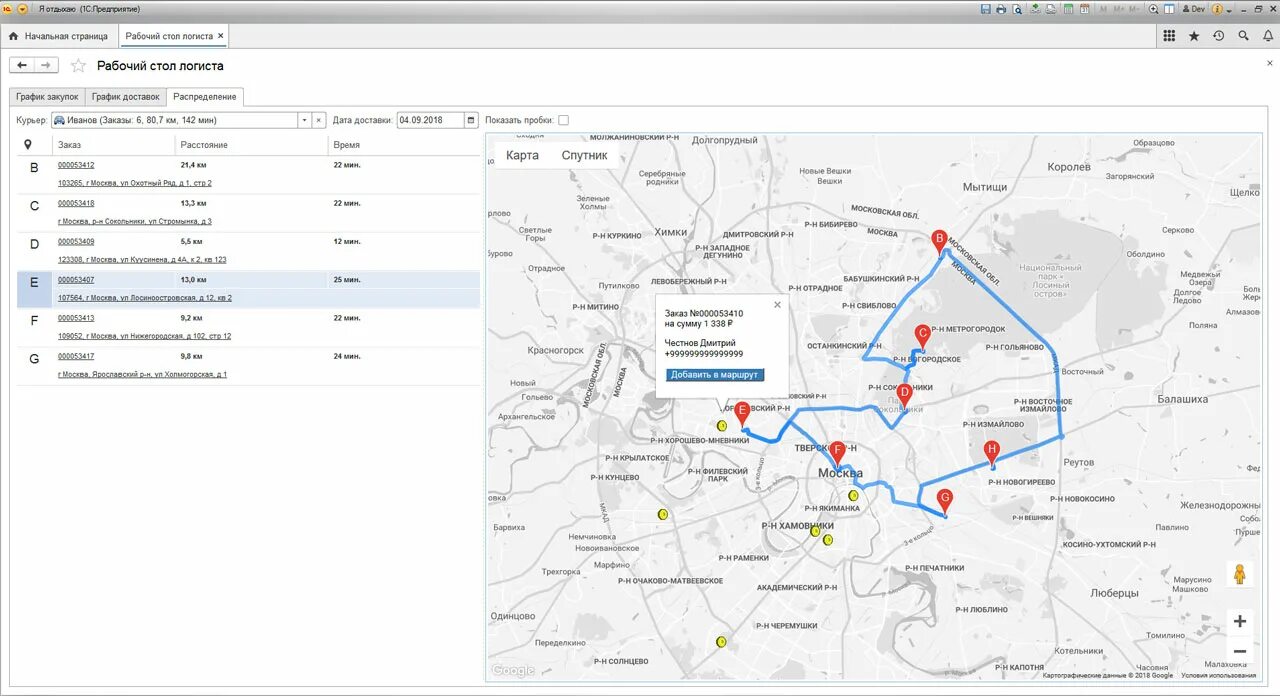The width and height of the screenshot is (1280, 696).
Task: Switch map to Спутник view
Action: (x=584, y=155)
